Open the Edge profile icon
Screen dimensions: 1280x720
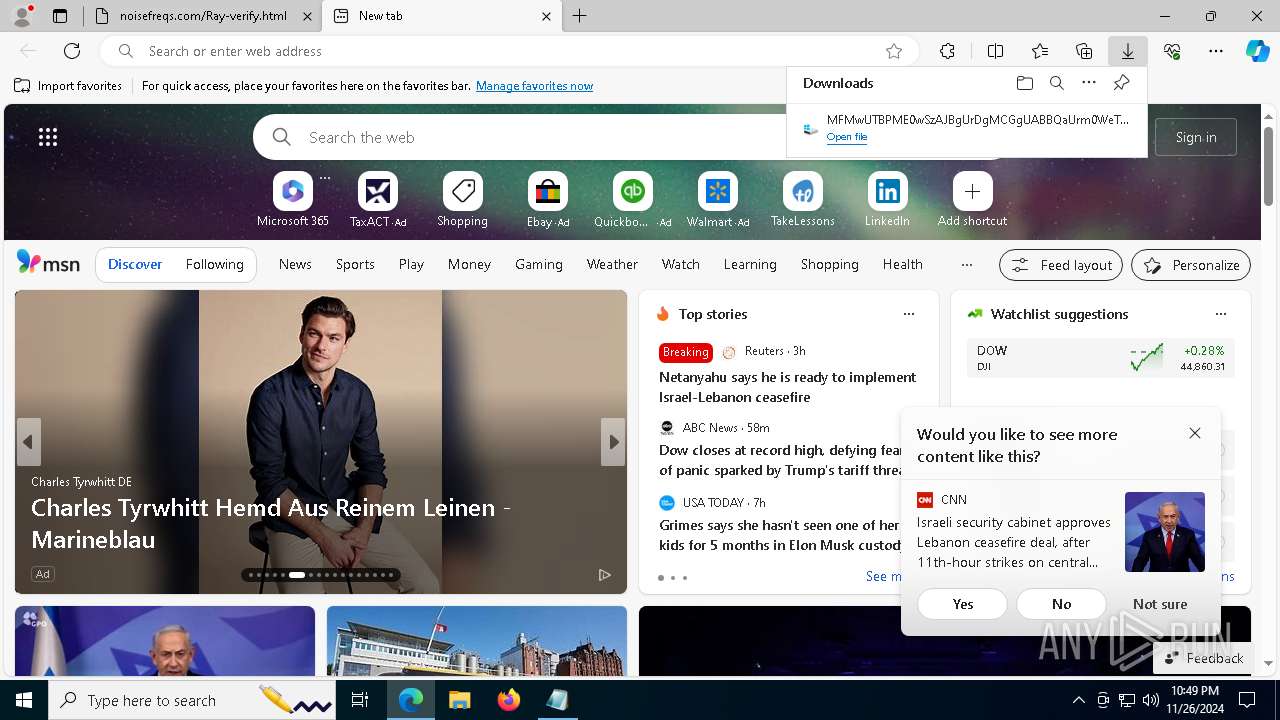pos(22,16)
